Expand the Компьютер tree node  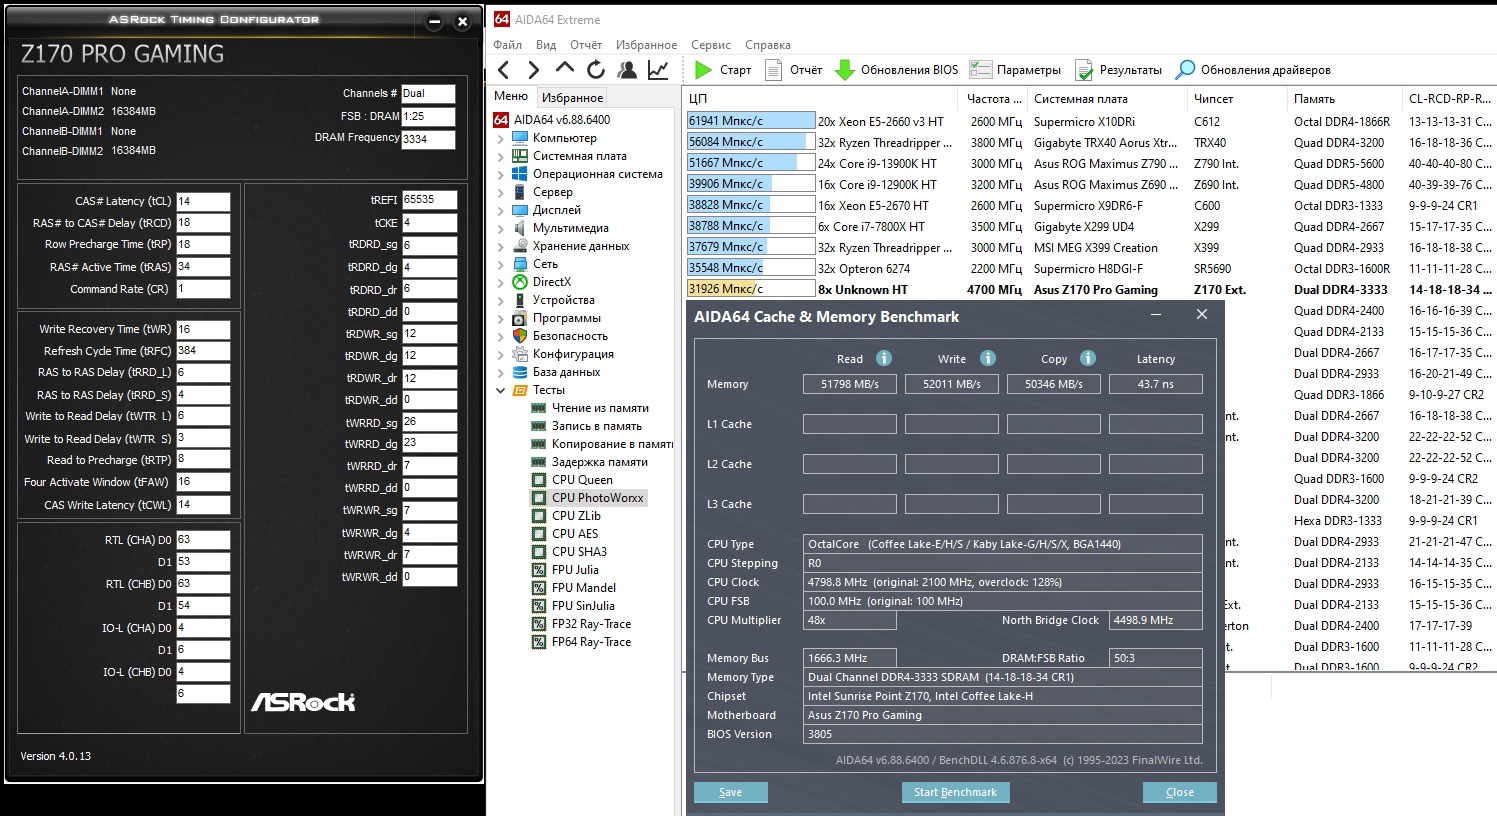[501, 139]
